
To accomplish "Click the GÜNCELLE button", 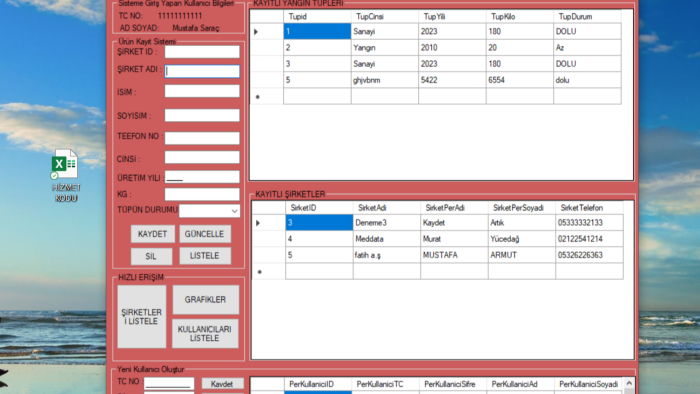I will [204, 234].
